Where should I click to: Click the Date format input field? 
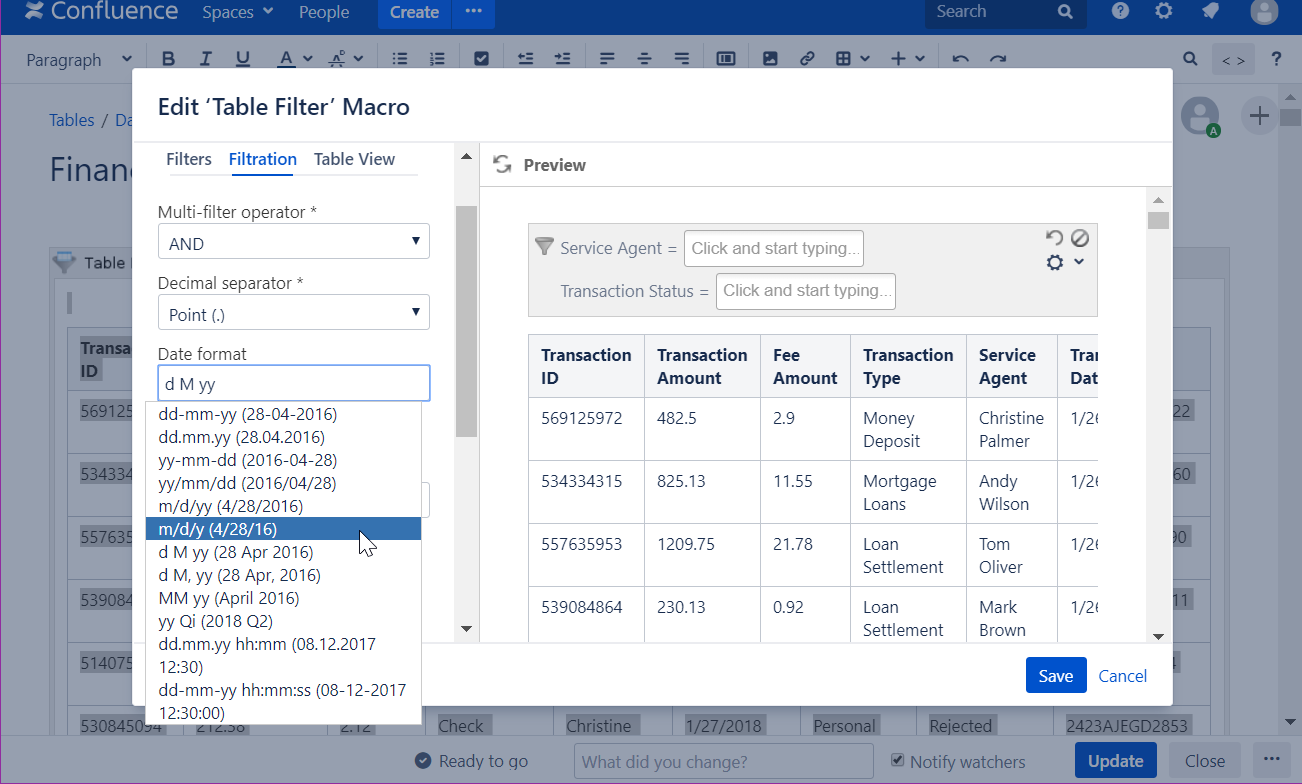(x=293, y=384)
